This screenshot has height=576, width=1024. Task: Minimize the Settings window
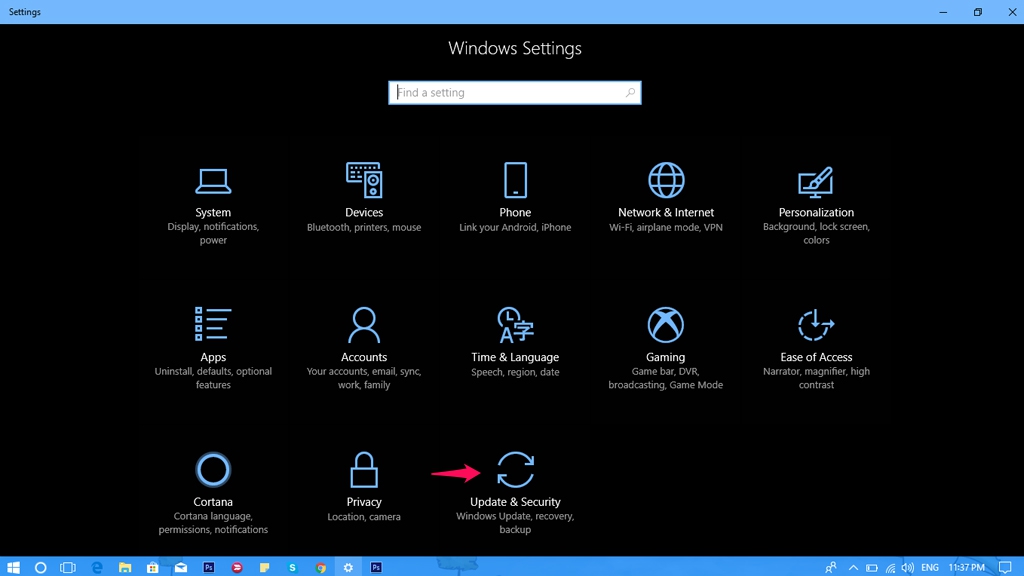(x=943, y=12)
